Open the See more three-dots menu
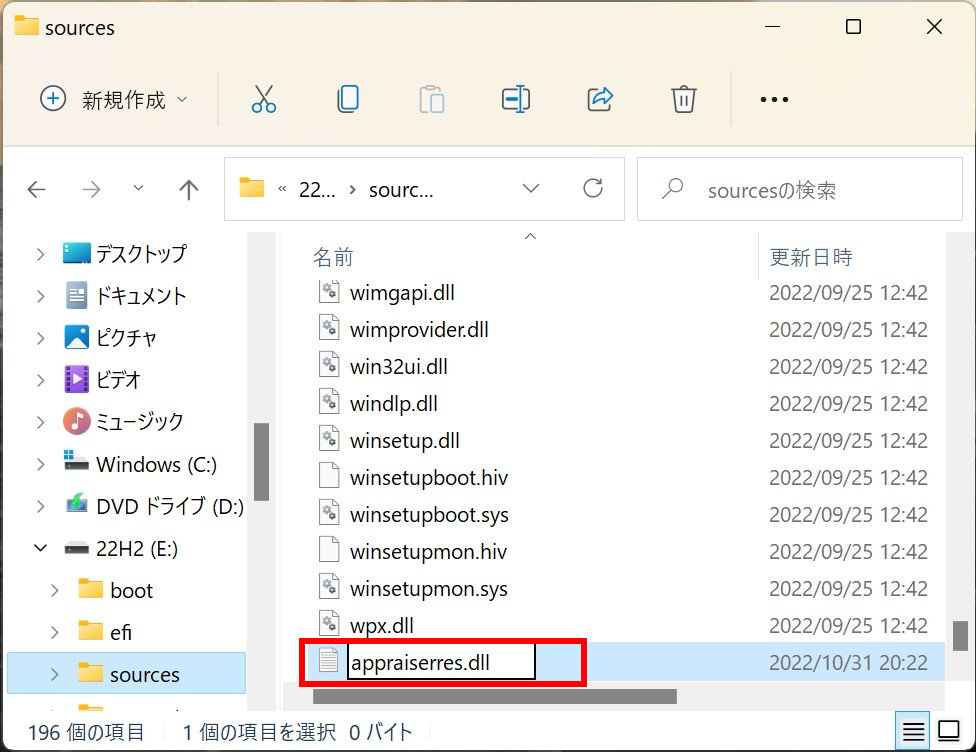Screen dimensions: 976x752 tap(774, 99)
